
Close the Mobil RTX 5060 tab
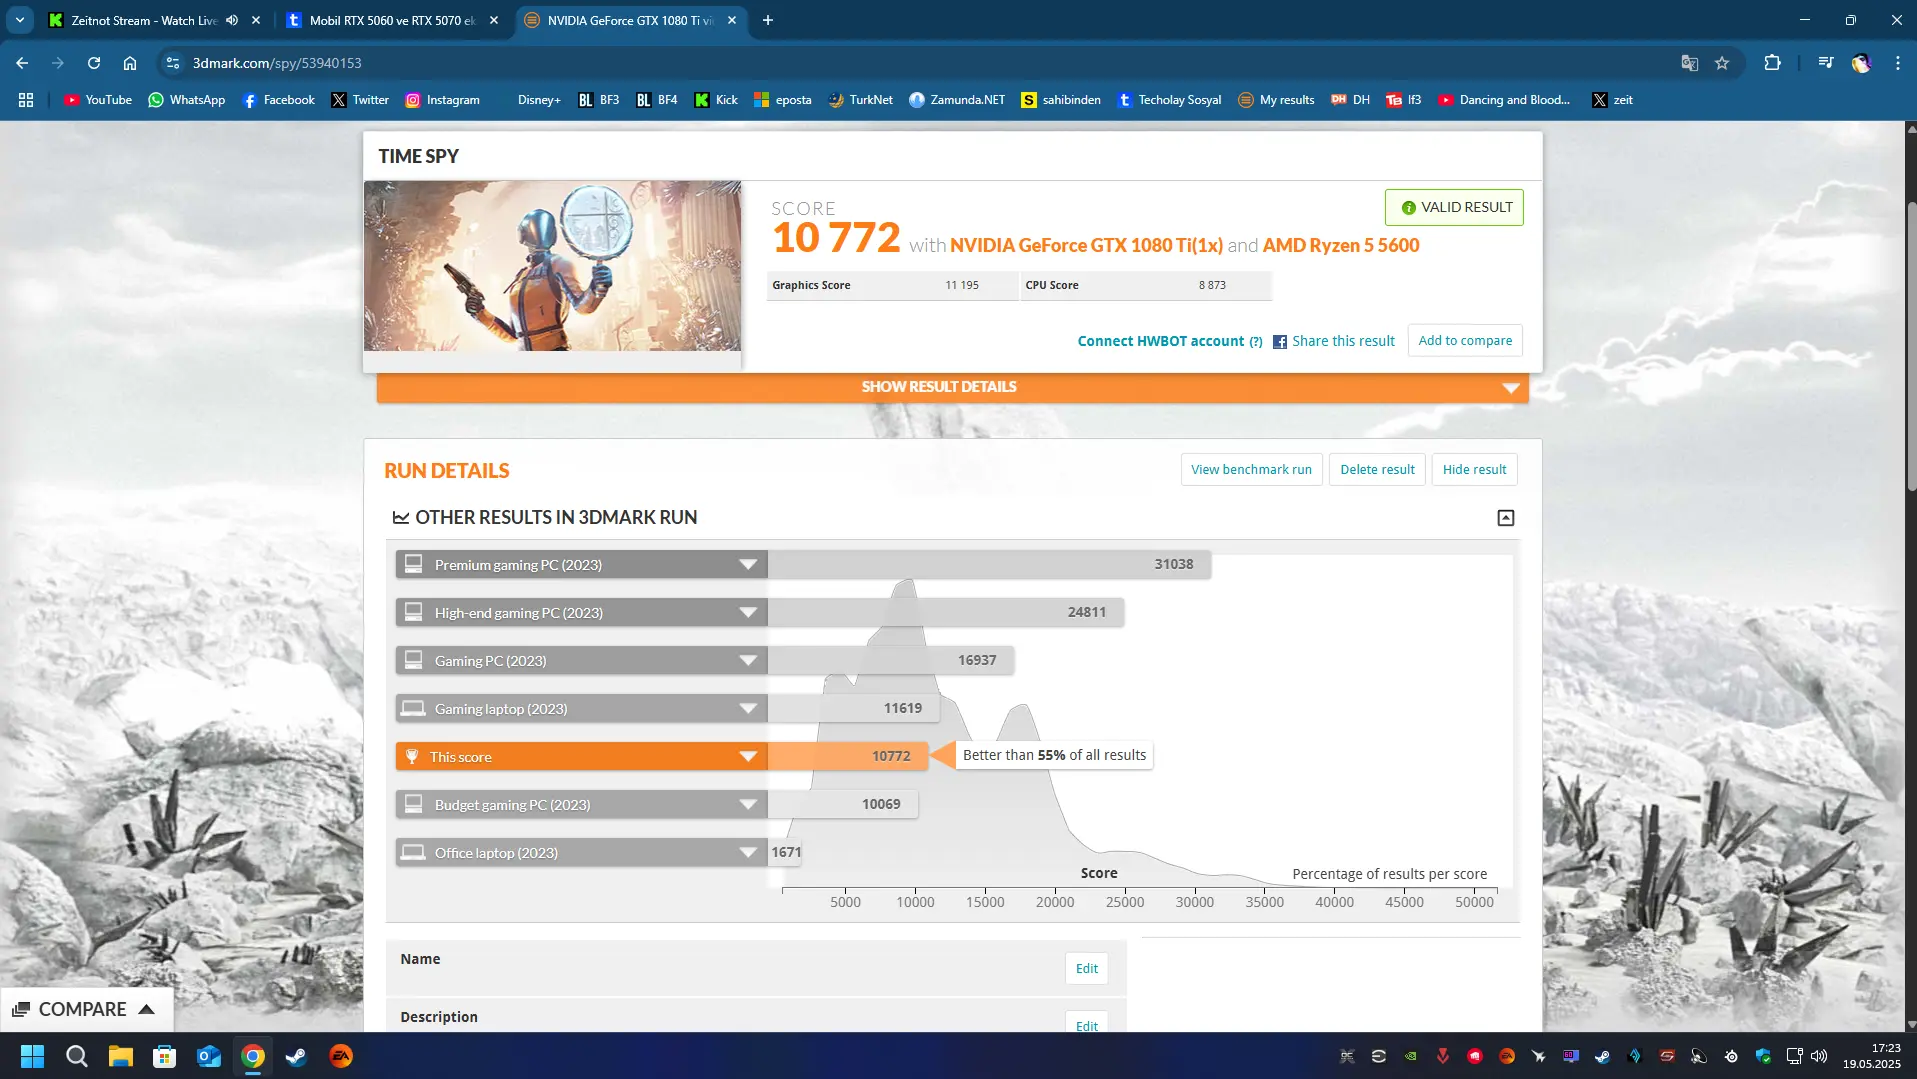coord(494,20)
